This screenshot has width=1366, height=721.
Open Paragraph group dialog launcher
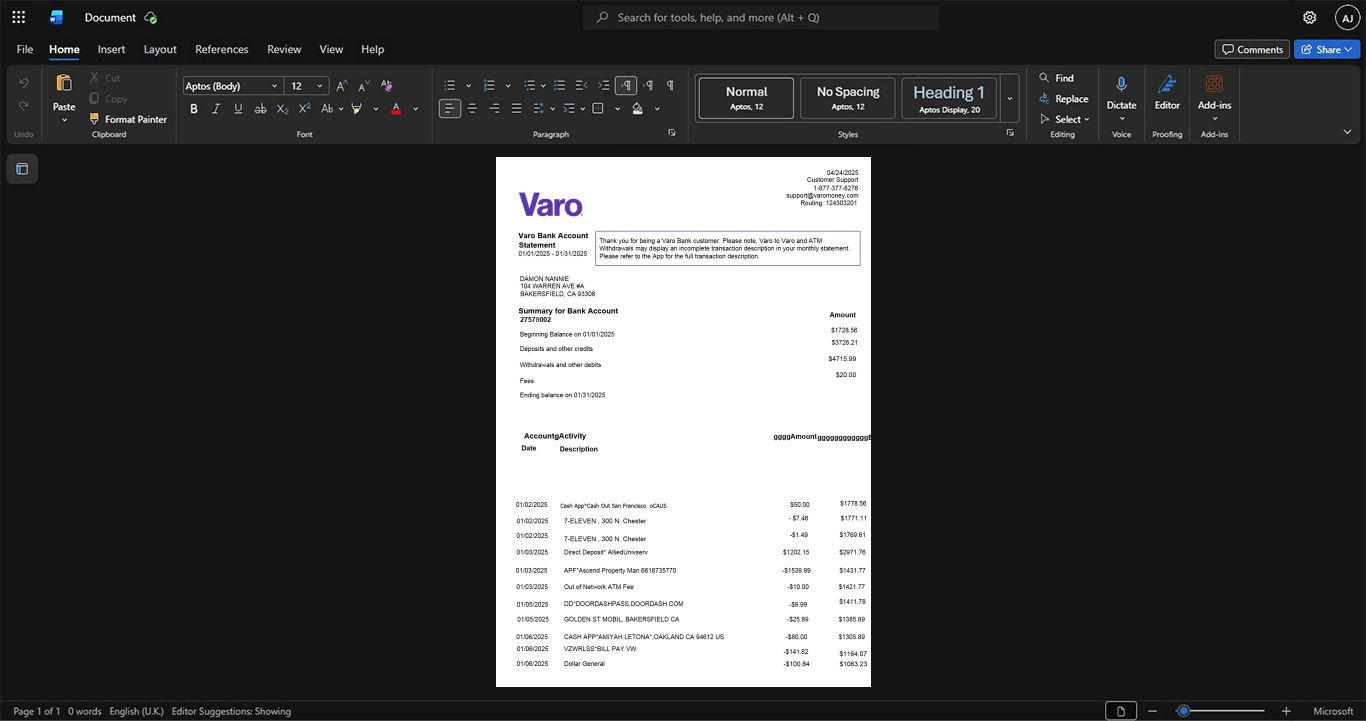tap(671, 133)
